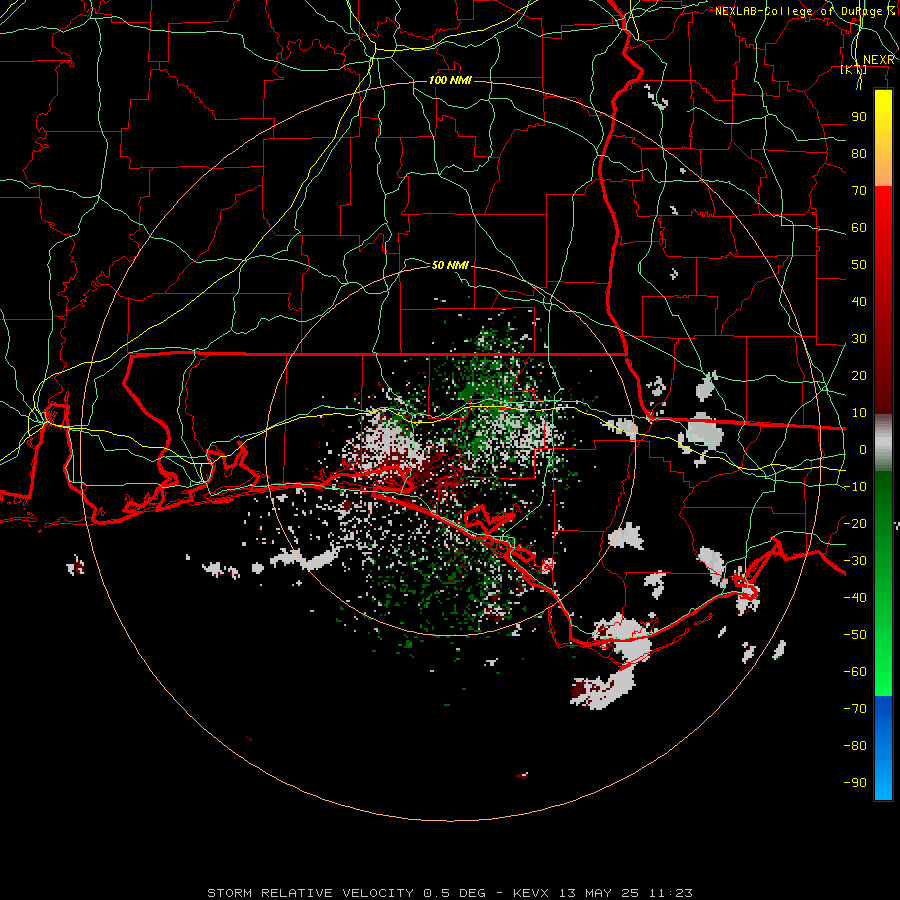Click the "0.5 DEG" tilt text
The image size is (900, 900).
click(454, 893)
